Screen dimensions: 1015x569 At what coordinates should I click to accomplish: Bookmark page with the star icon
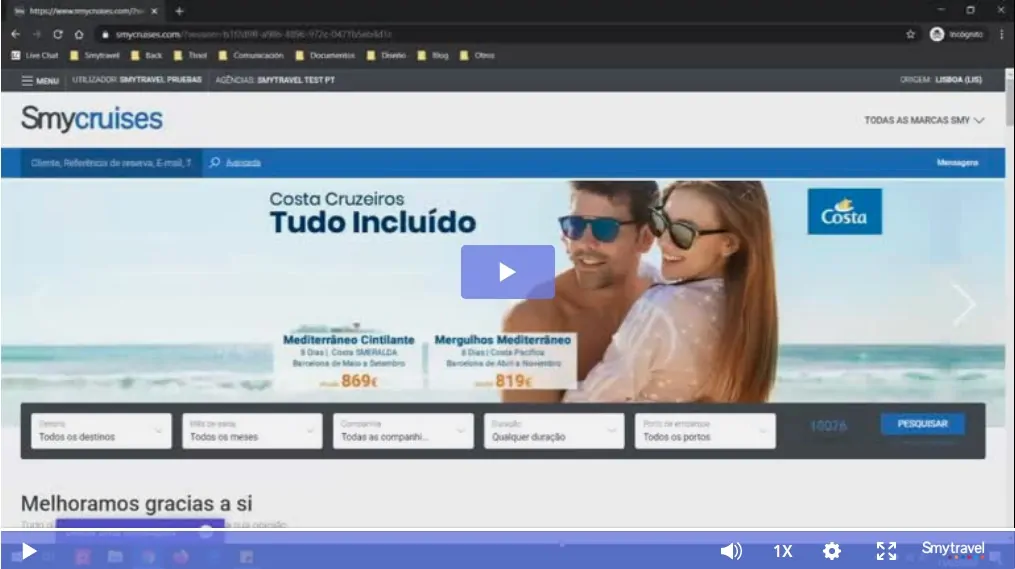pos(910,34)
